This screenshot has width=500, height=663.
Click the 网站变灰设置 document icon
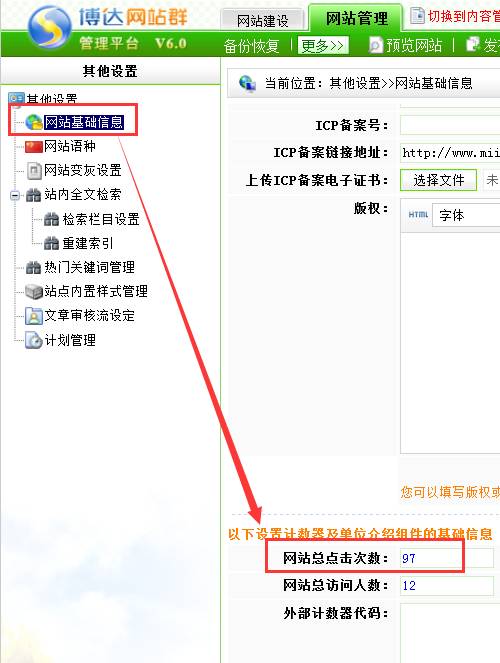[x=34, y=171]
